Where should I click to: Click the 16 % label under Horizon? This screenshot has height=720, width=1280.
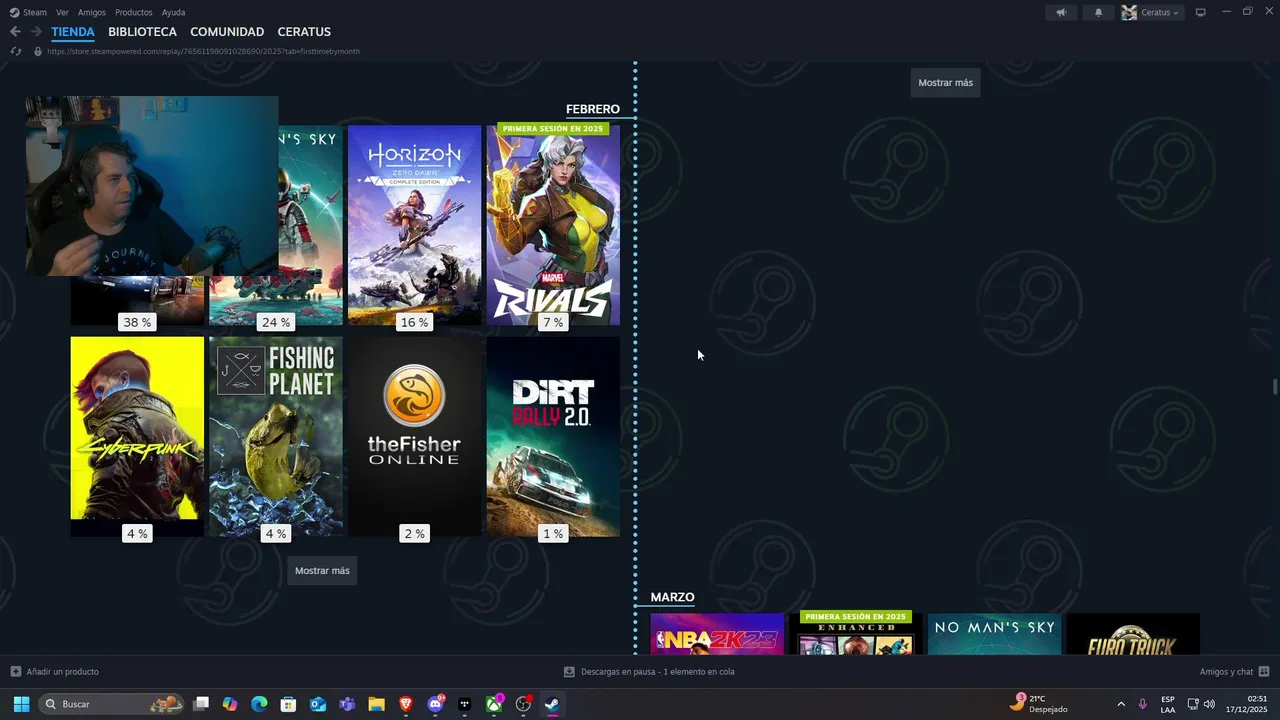(x=414, y=322)
